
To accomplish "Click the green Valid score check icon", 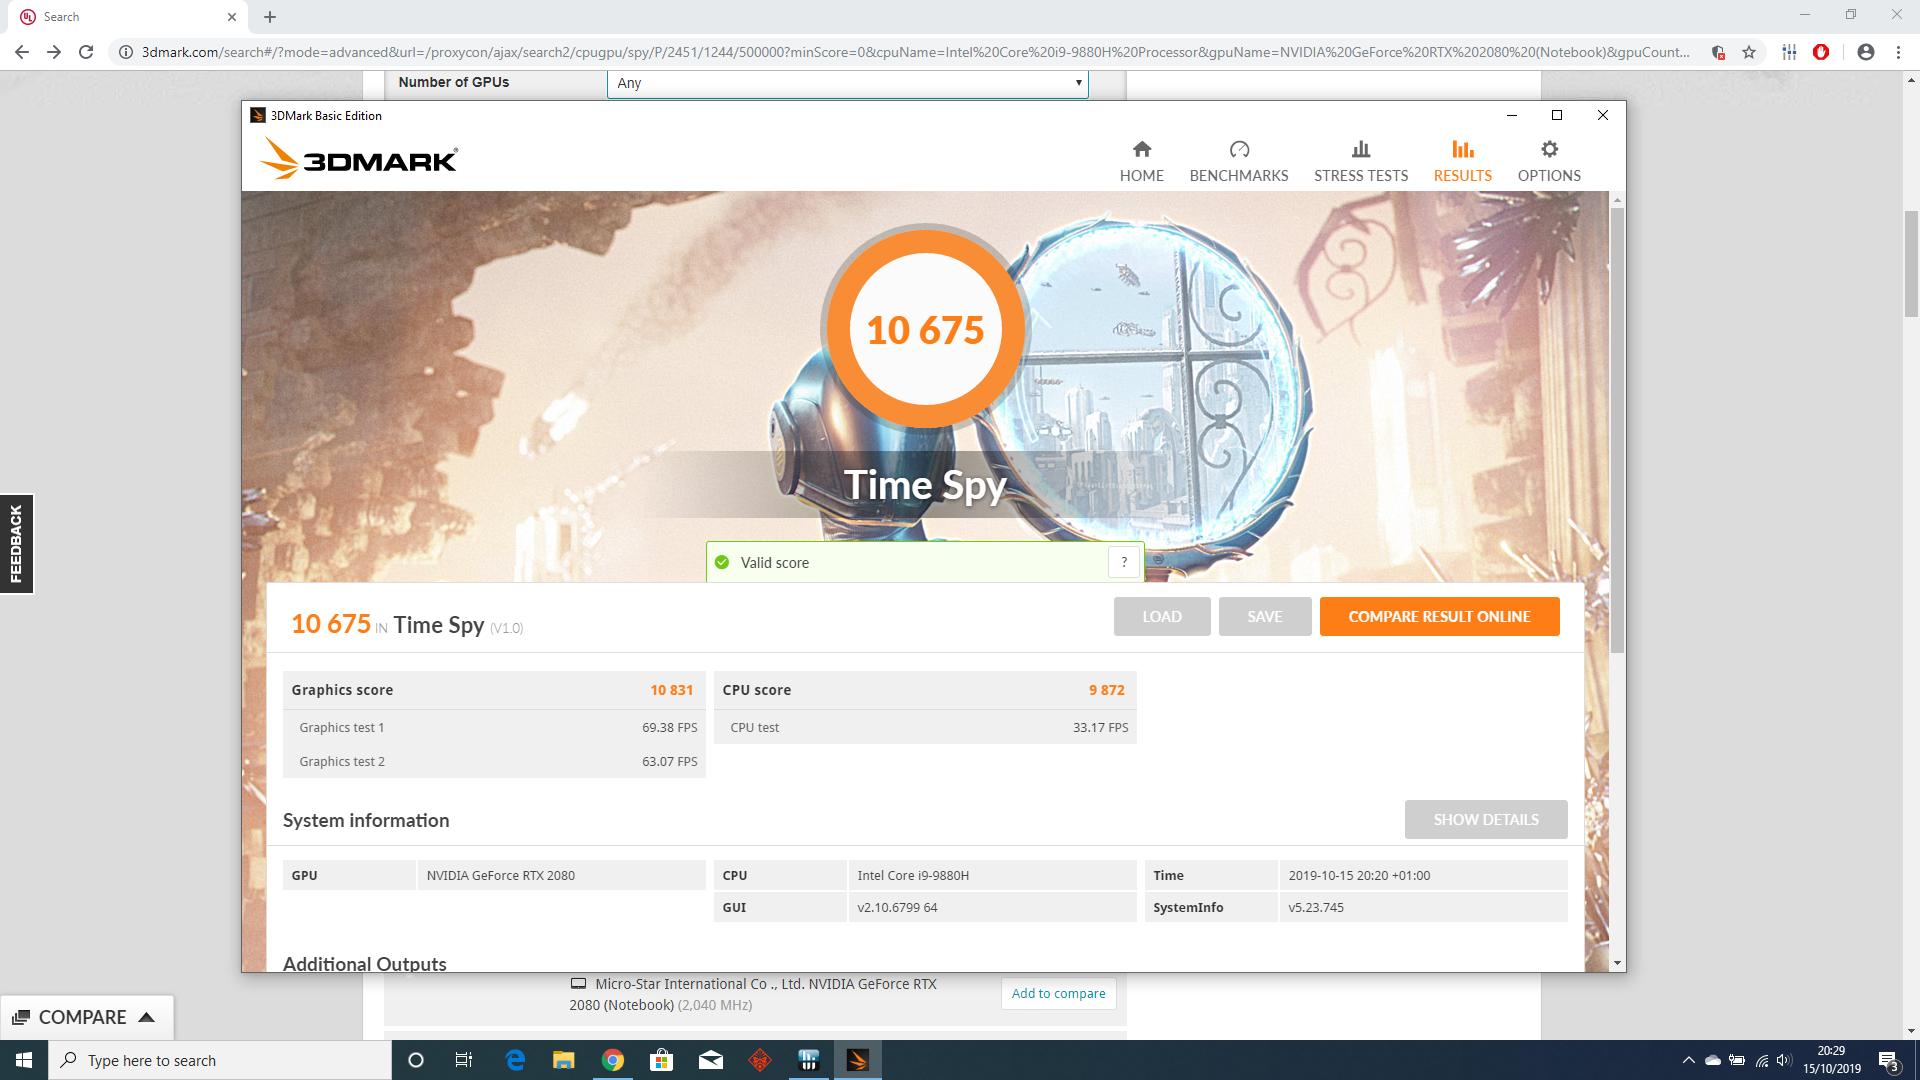I will (722, 562).
